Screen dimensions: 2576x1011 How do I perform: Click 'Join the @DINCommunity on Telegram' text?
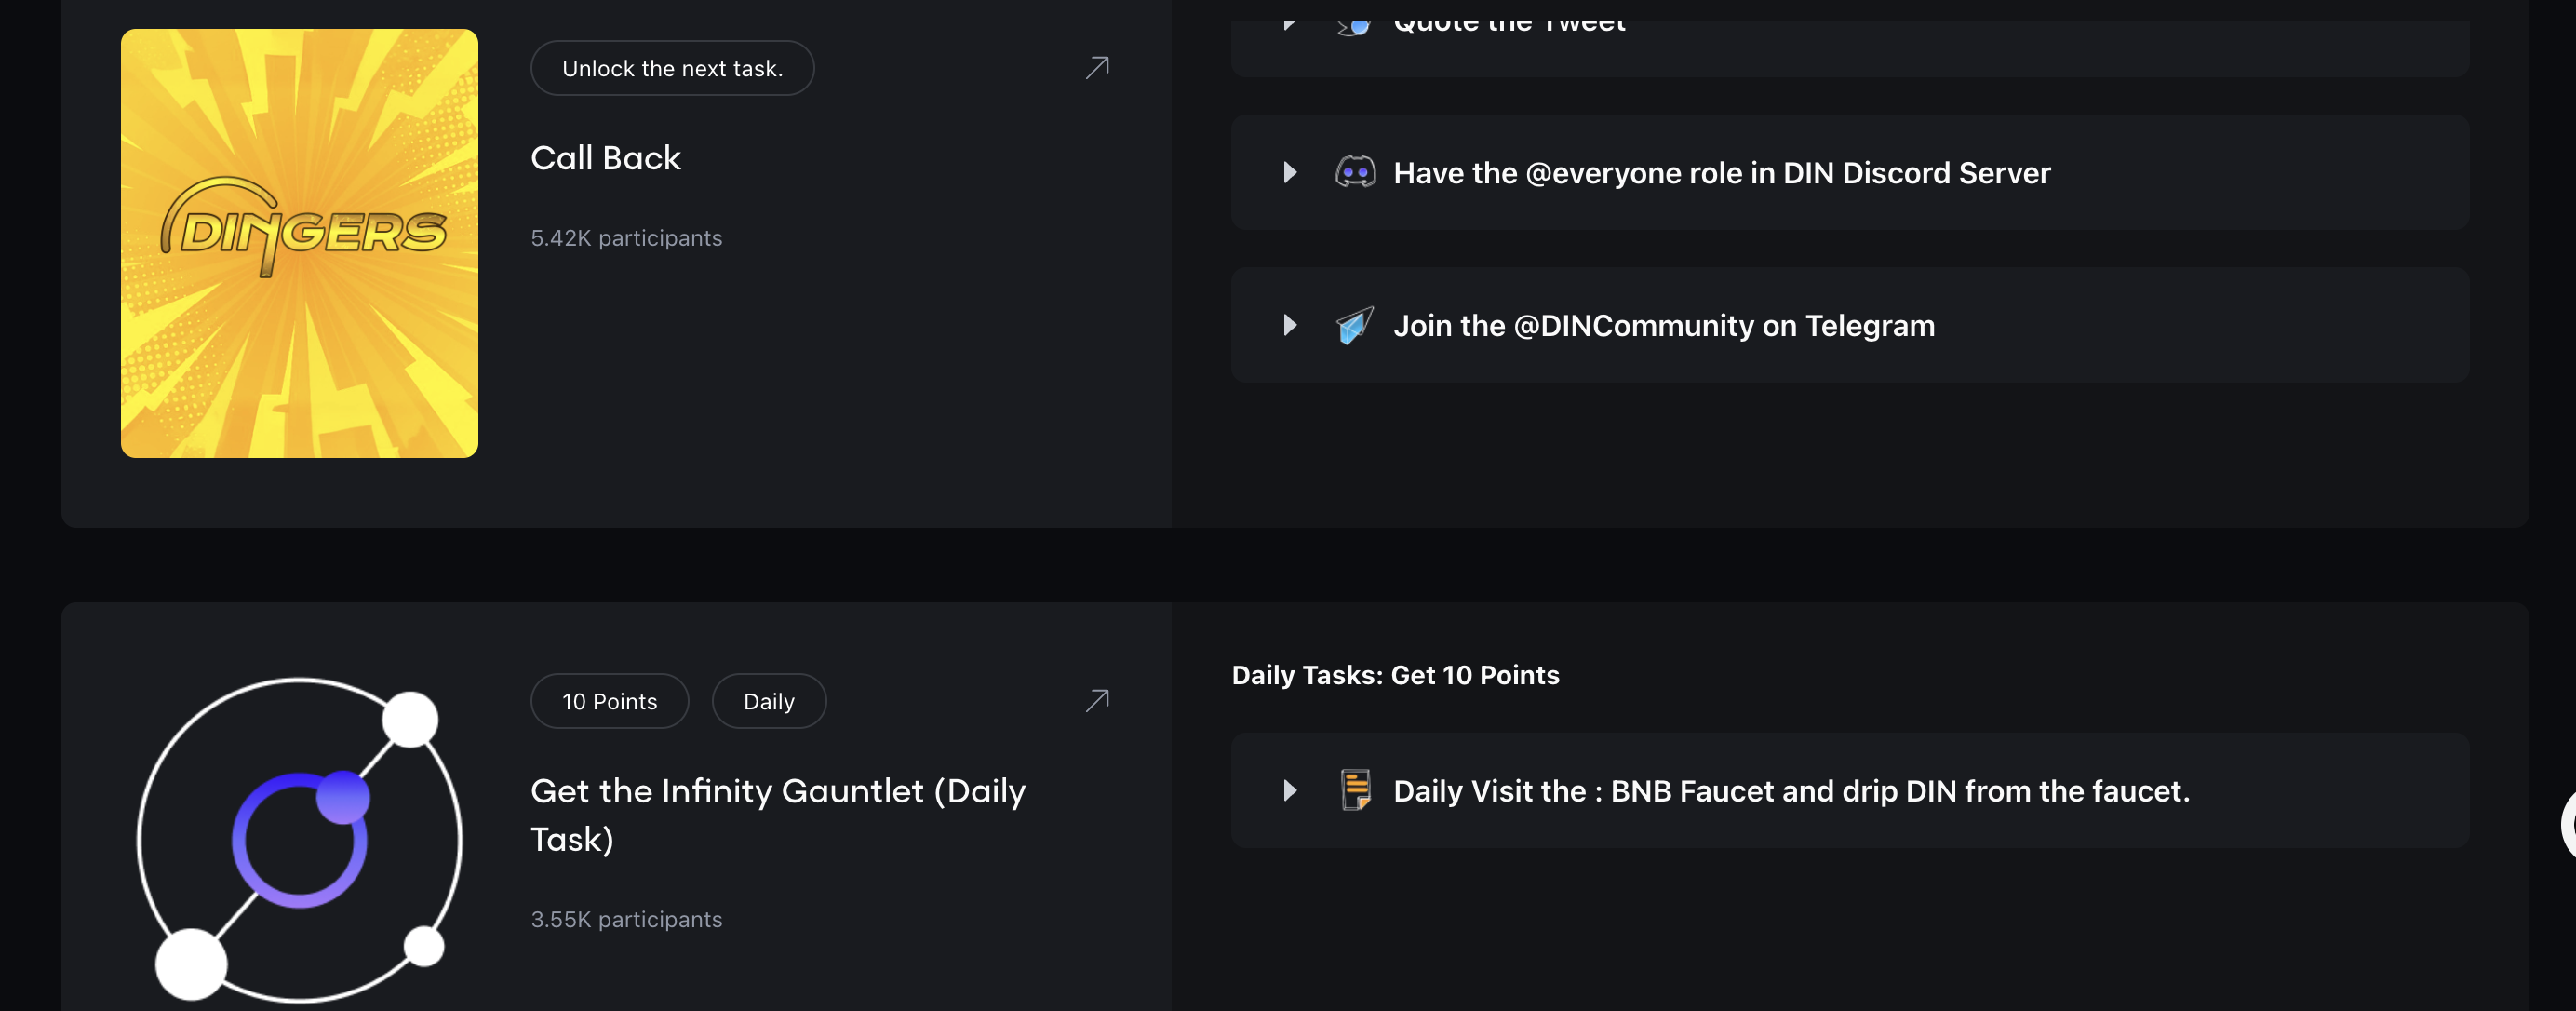[x=1664, y=326]
